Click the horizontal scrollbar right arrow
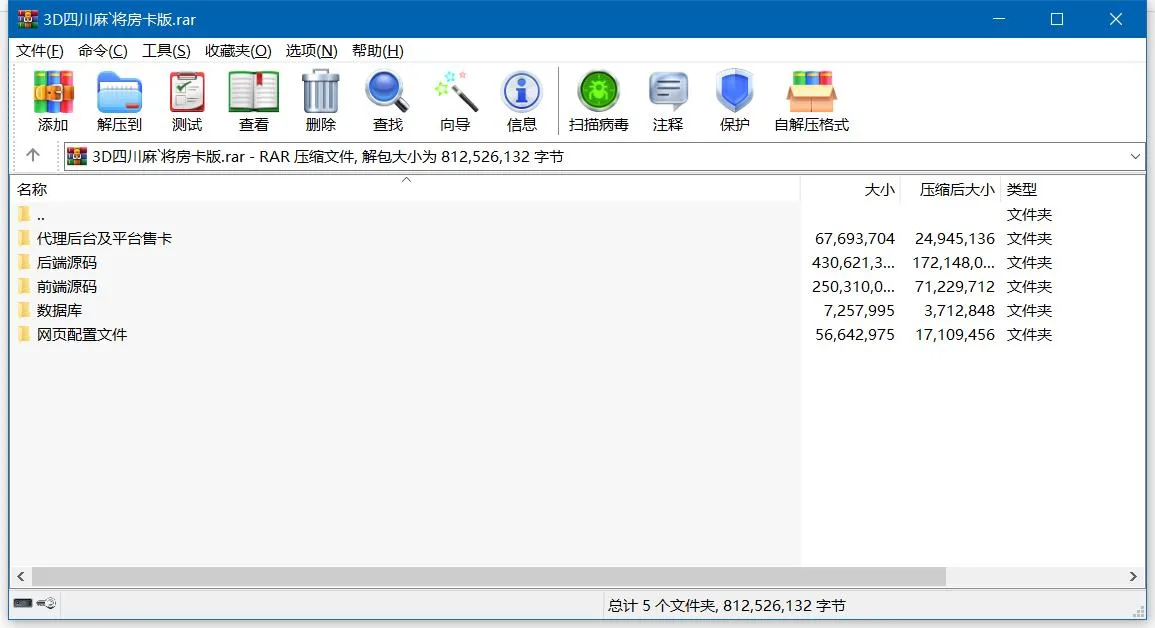This screenshot has height=628, width=1155. pos(1133,577)
